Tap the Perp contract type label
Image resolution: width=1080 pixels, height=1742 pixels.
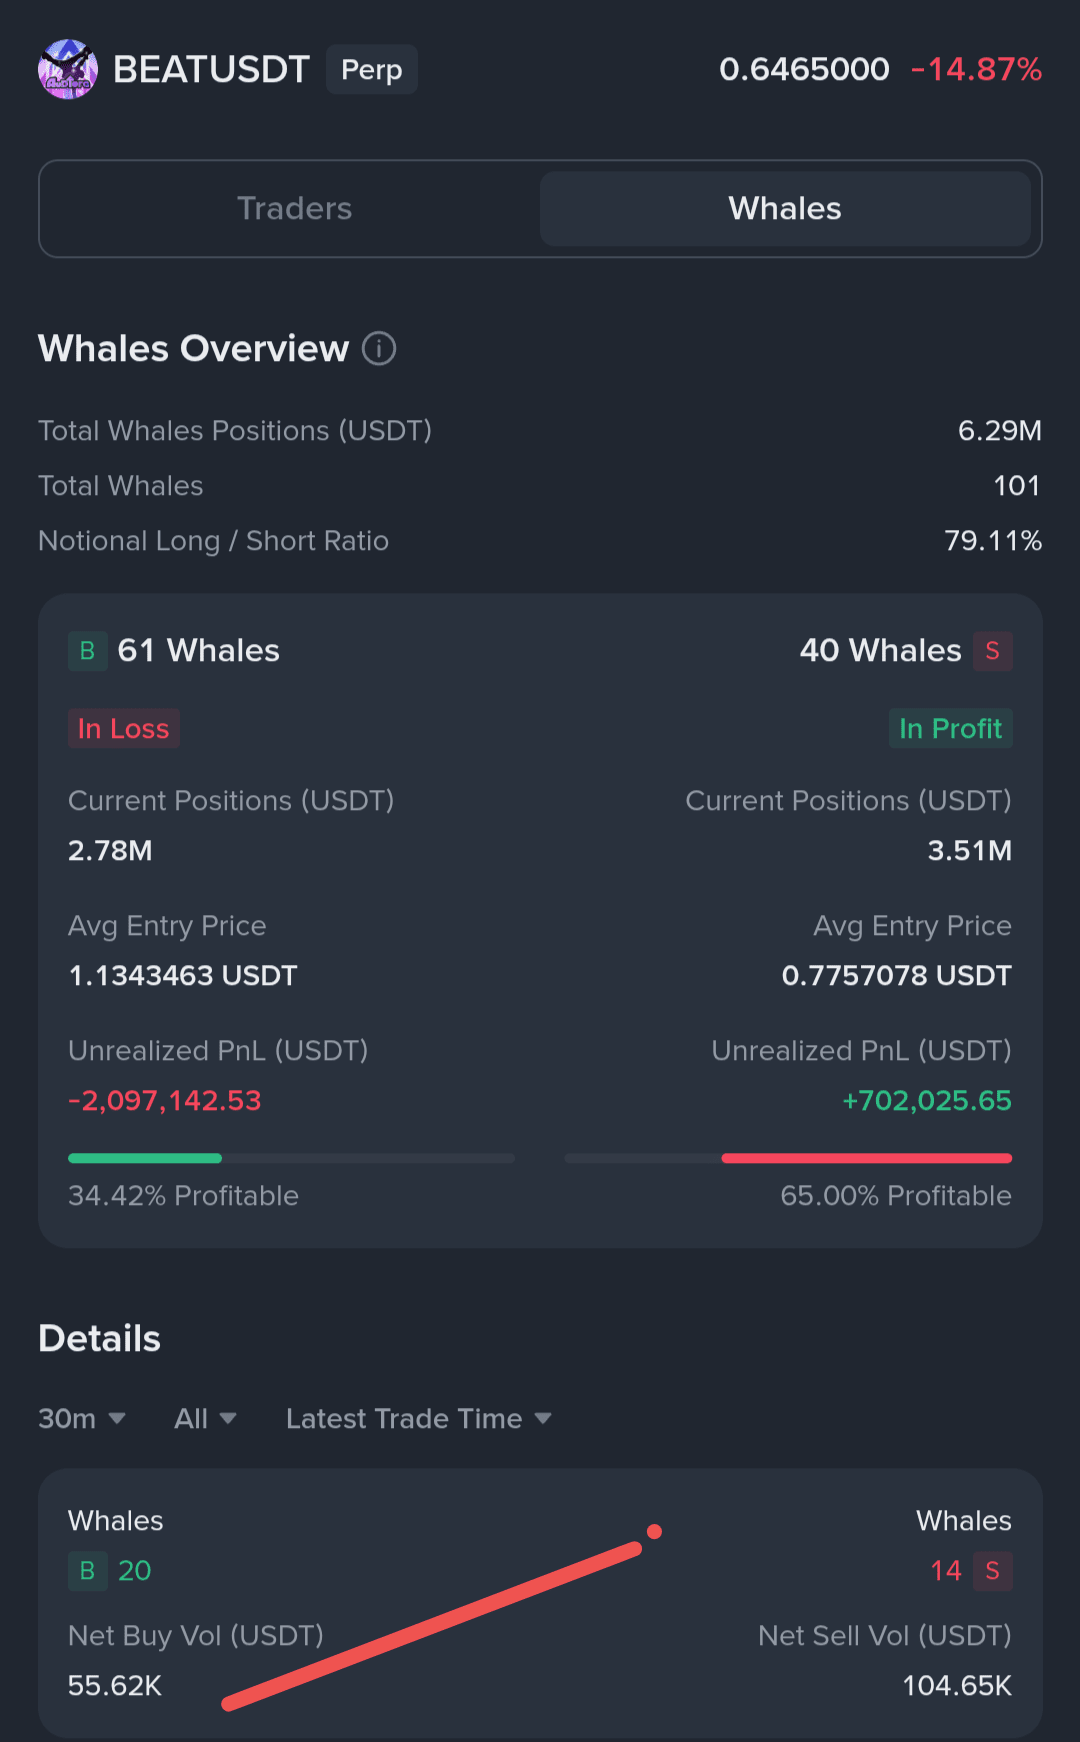coord(372,69)
